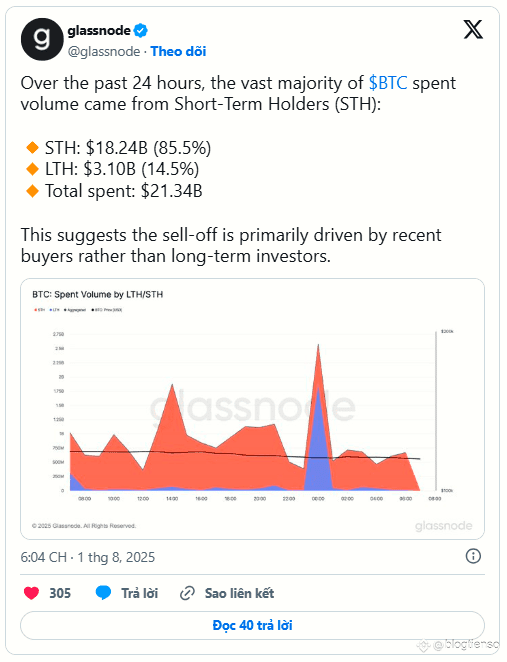Open the glassnode display name
507x662 pixels.
pos(99,30)
